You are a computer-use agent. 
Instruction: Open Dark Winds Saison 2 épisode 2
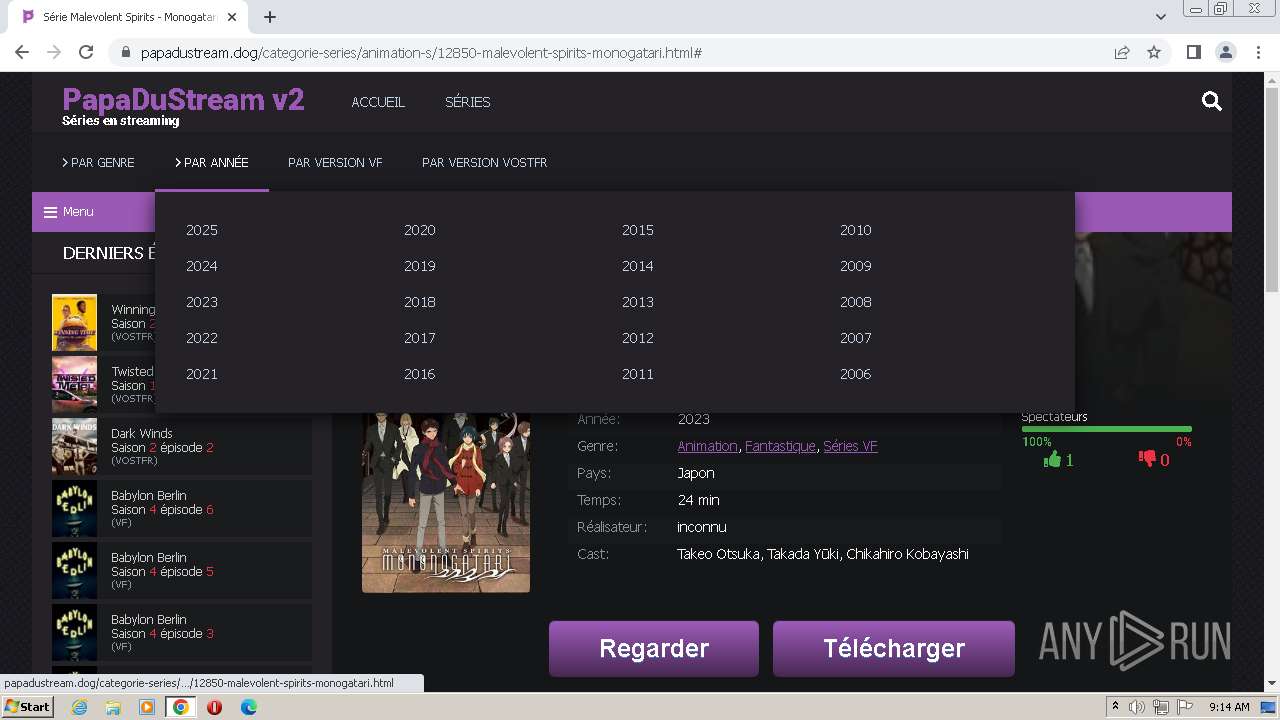pos(181,446)
